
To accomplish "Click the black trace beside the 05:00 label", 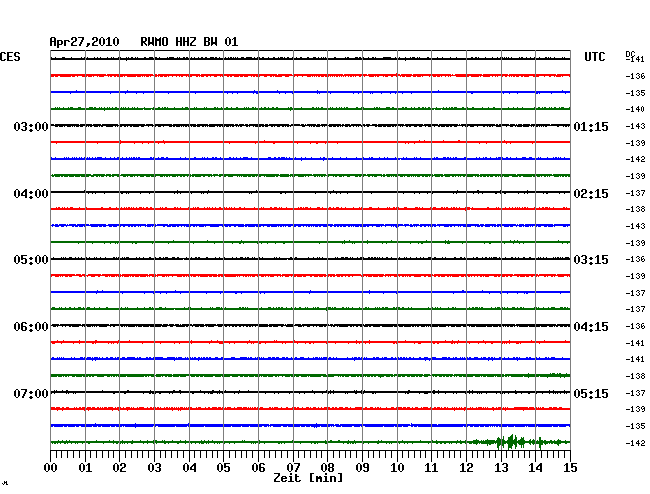I will (x=310, y=259).
